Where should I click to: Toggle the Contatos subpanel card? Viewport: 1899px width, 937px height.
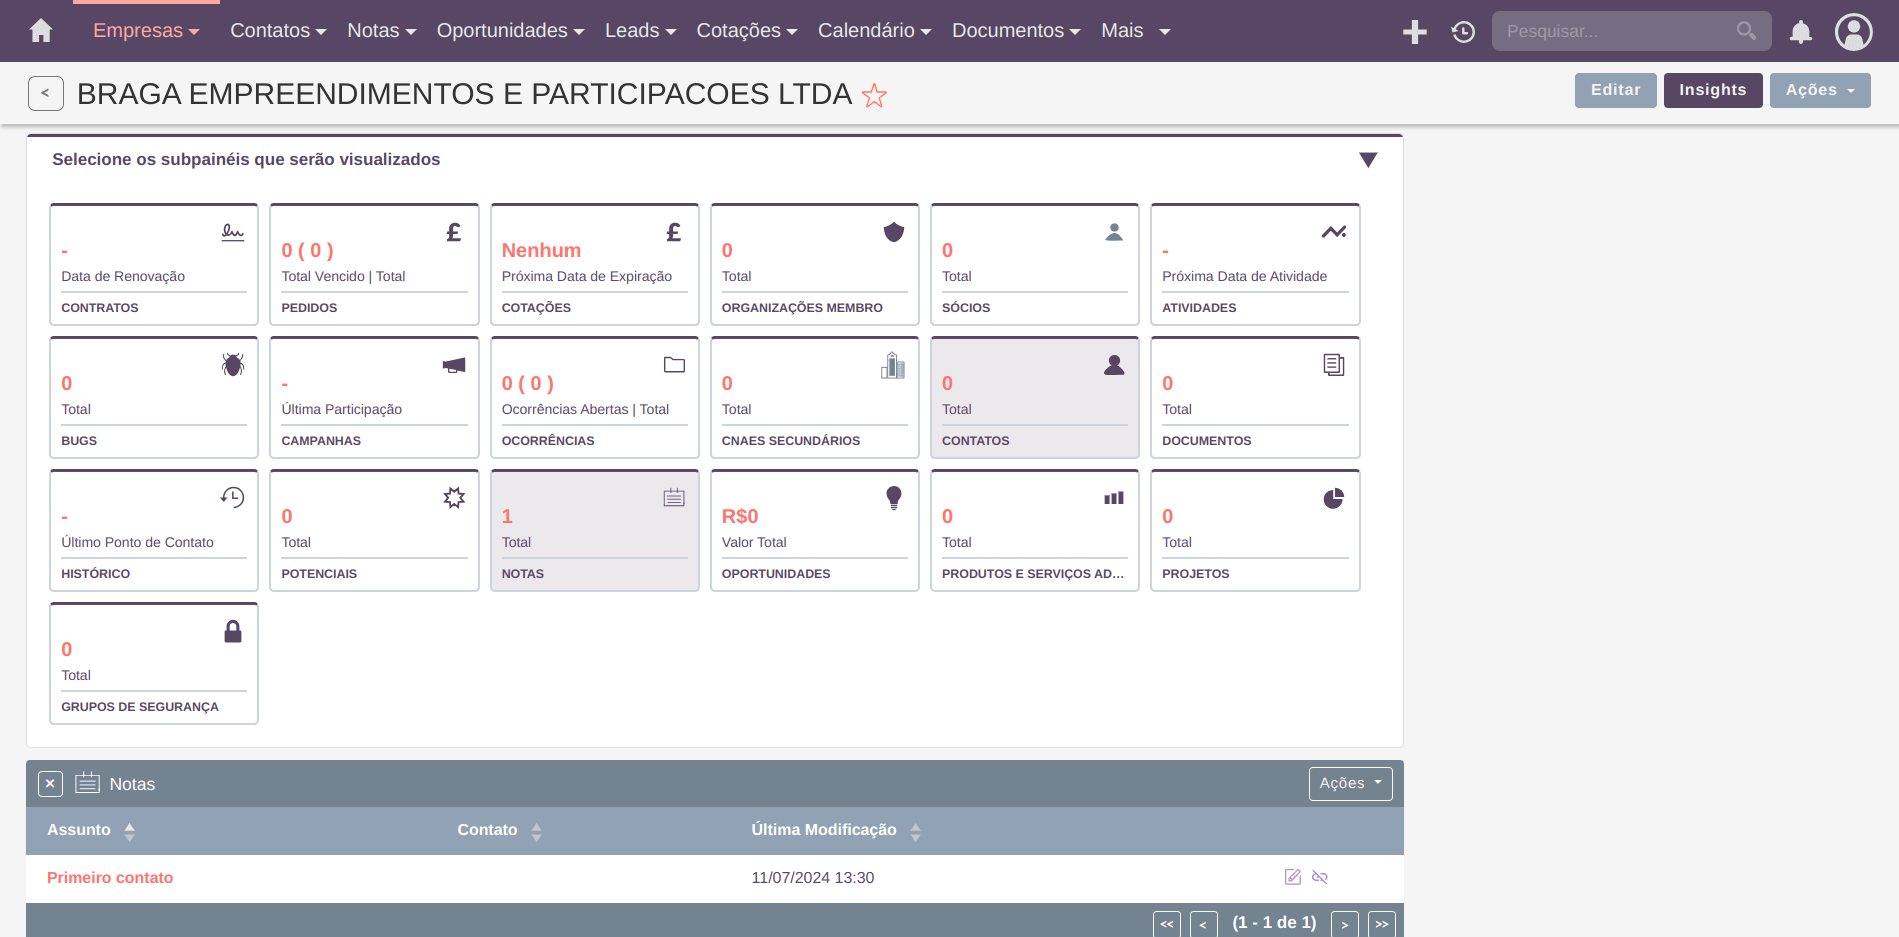click(1034, 397)
